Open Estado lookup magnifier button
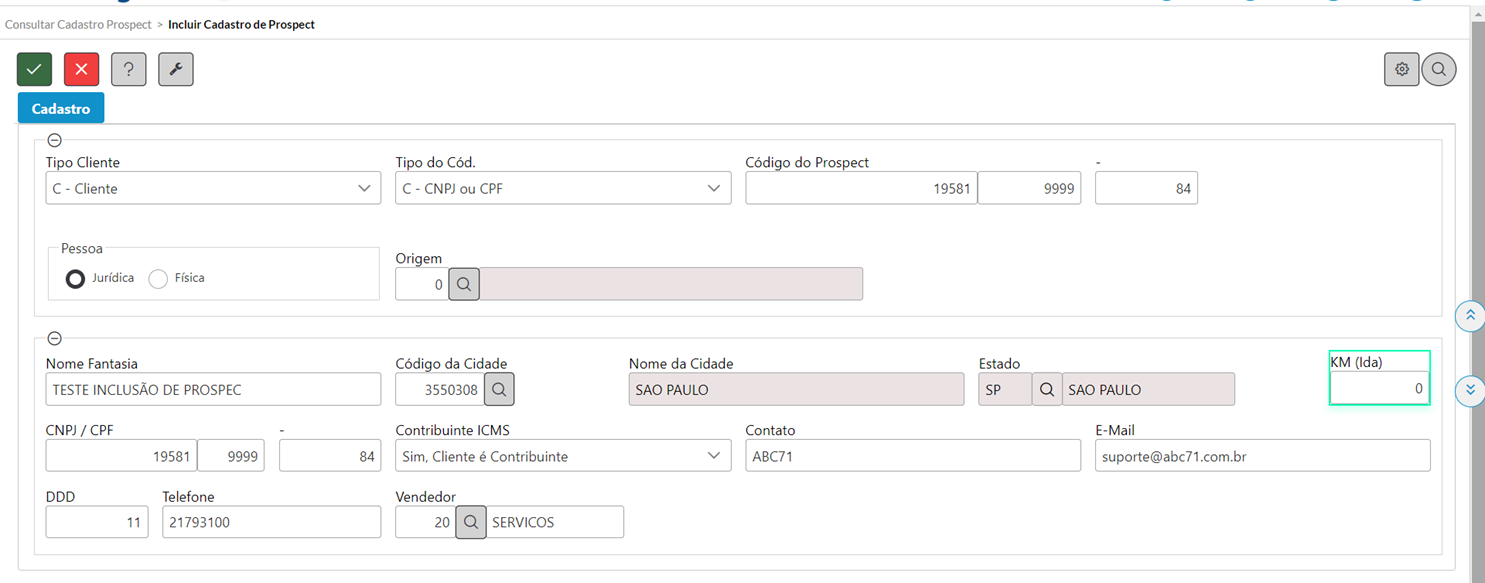Image resolution: width=1485 pixels, height=583 pixels. point(1047,389)
